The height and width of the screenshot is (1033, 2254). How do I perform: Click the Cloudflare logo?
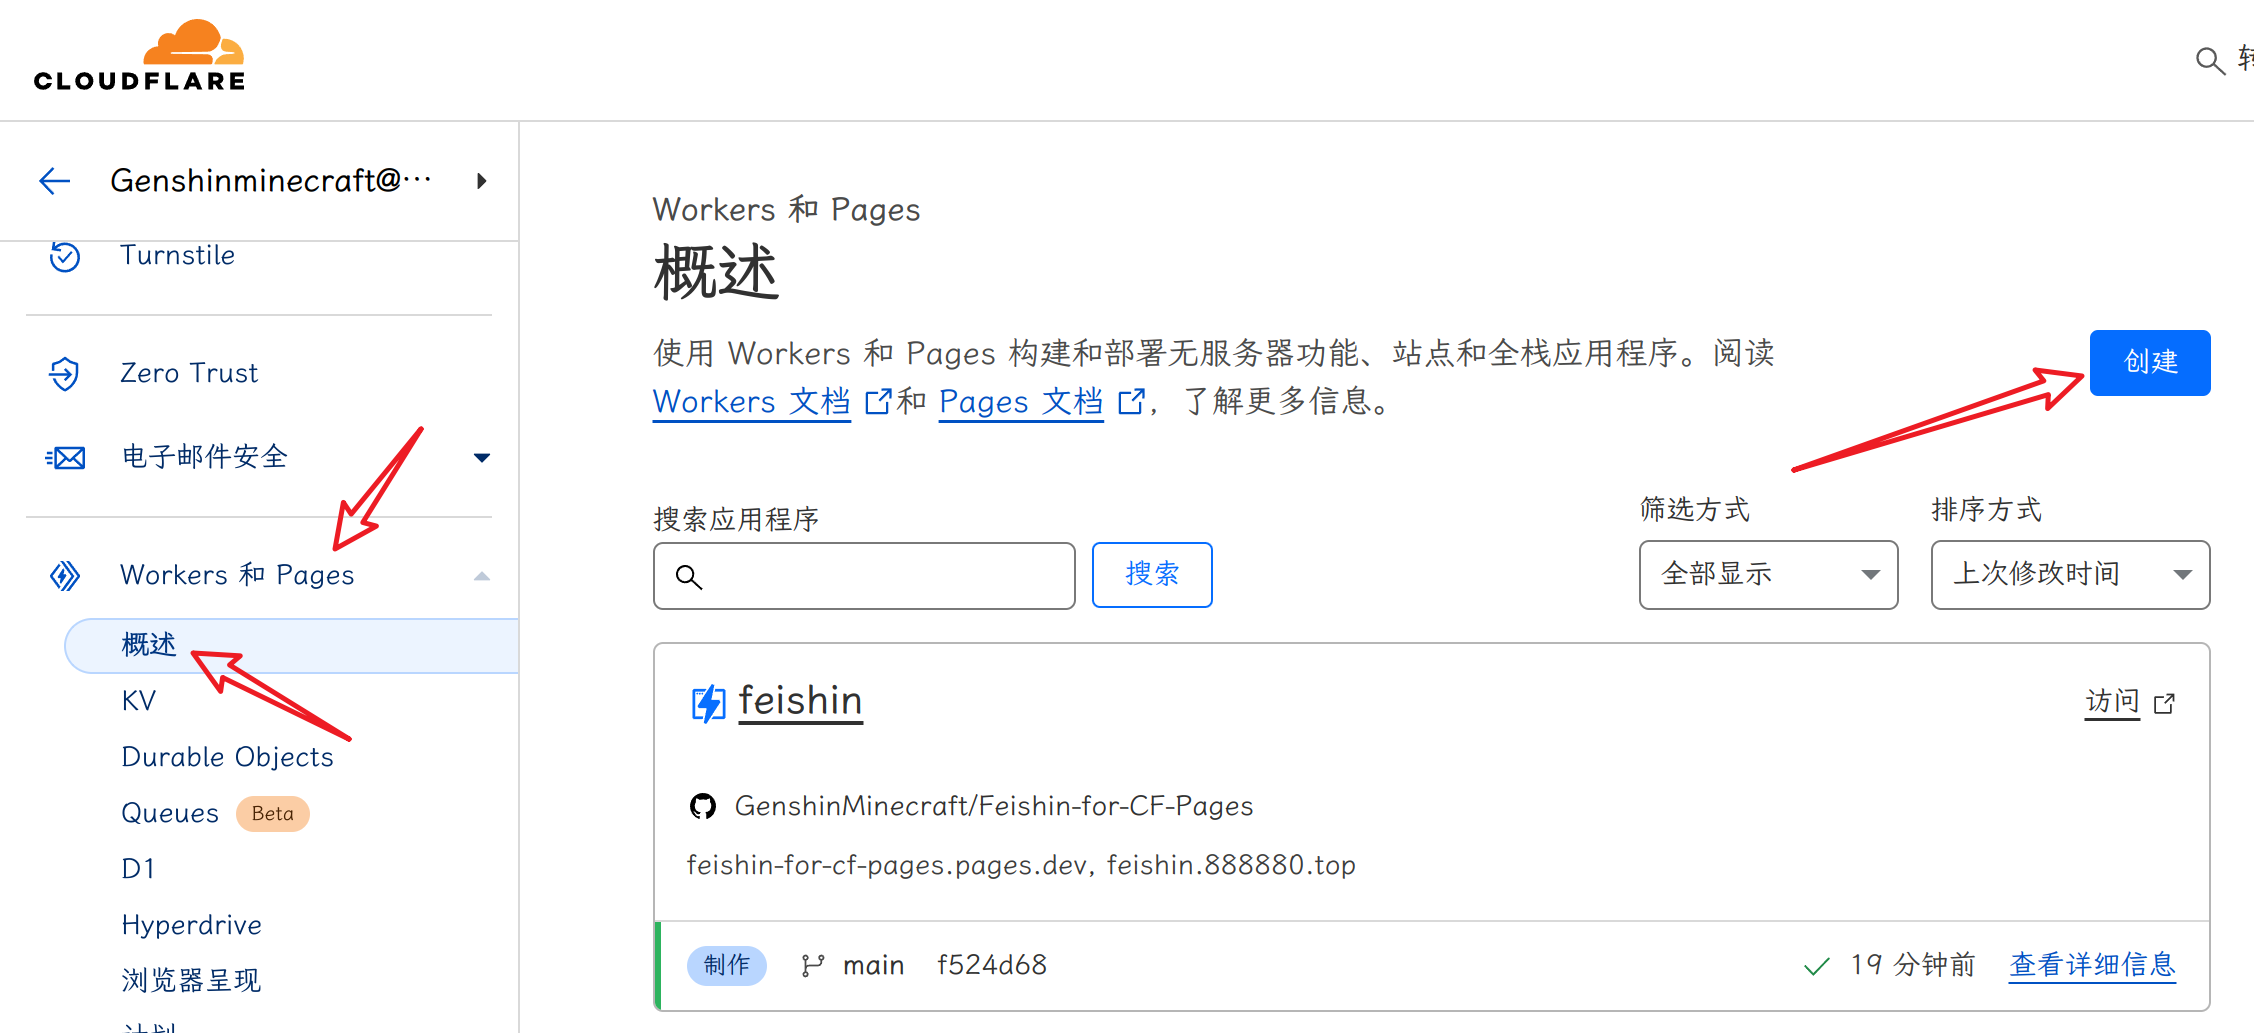[139, 56]
